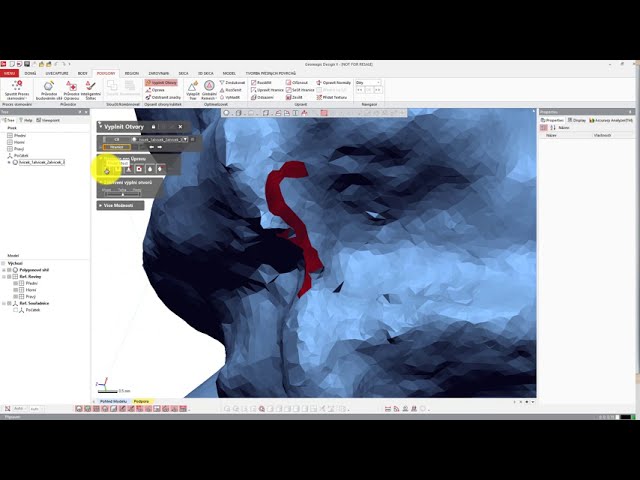640x480 pixels.
Task: Select the Inteligentní Štětec tool
Action: [90, 88]
